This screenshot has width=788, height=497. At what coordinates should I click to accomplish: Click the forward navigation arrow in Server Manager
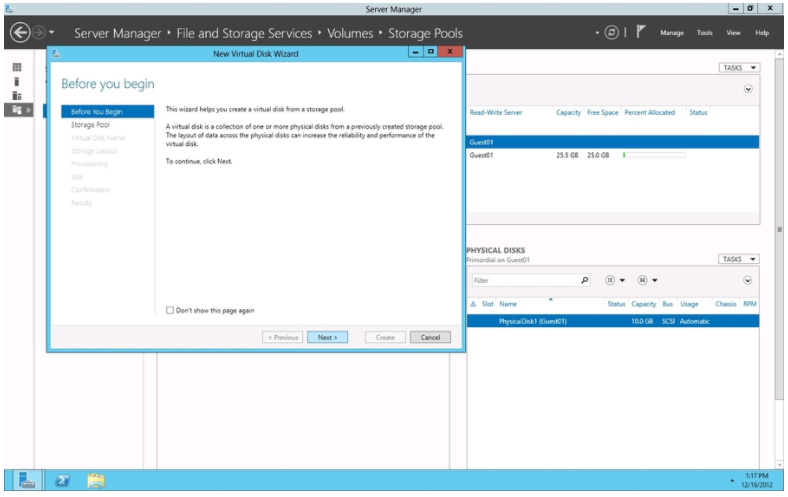tap(38, 33)
